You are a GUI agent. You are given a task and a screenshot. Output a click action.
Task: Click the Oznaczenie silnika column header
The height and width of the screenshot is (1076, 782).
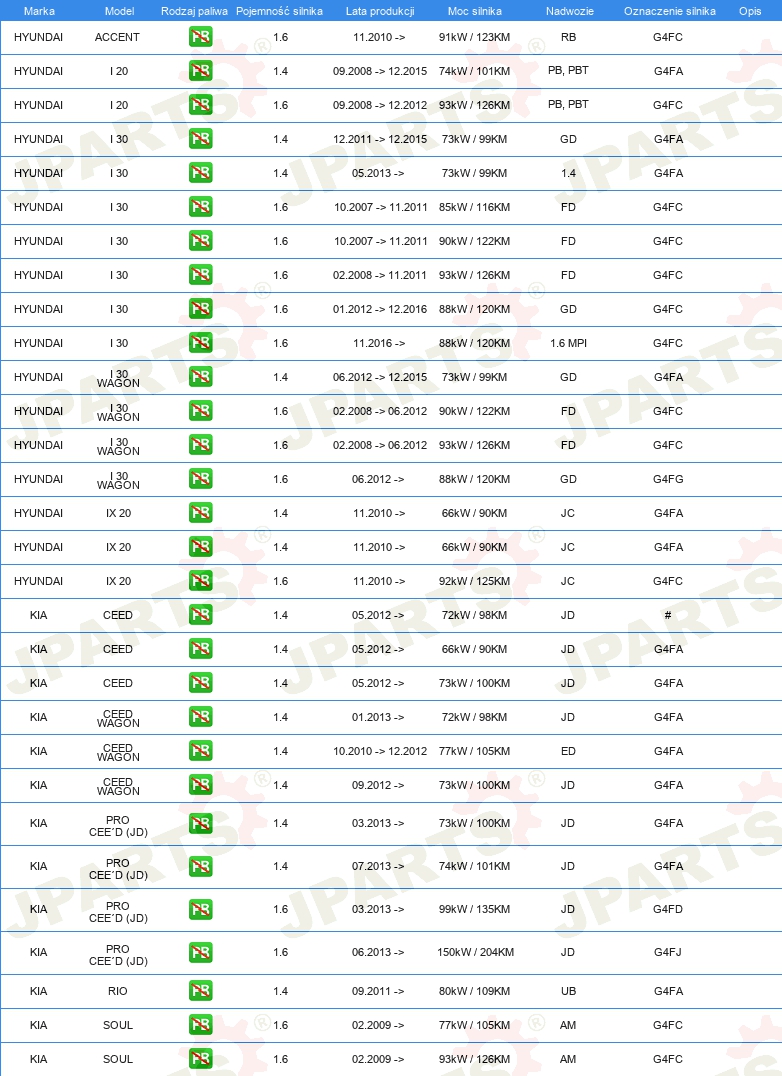coord(670,11)
